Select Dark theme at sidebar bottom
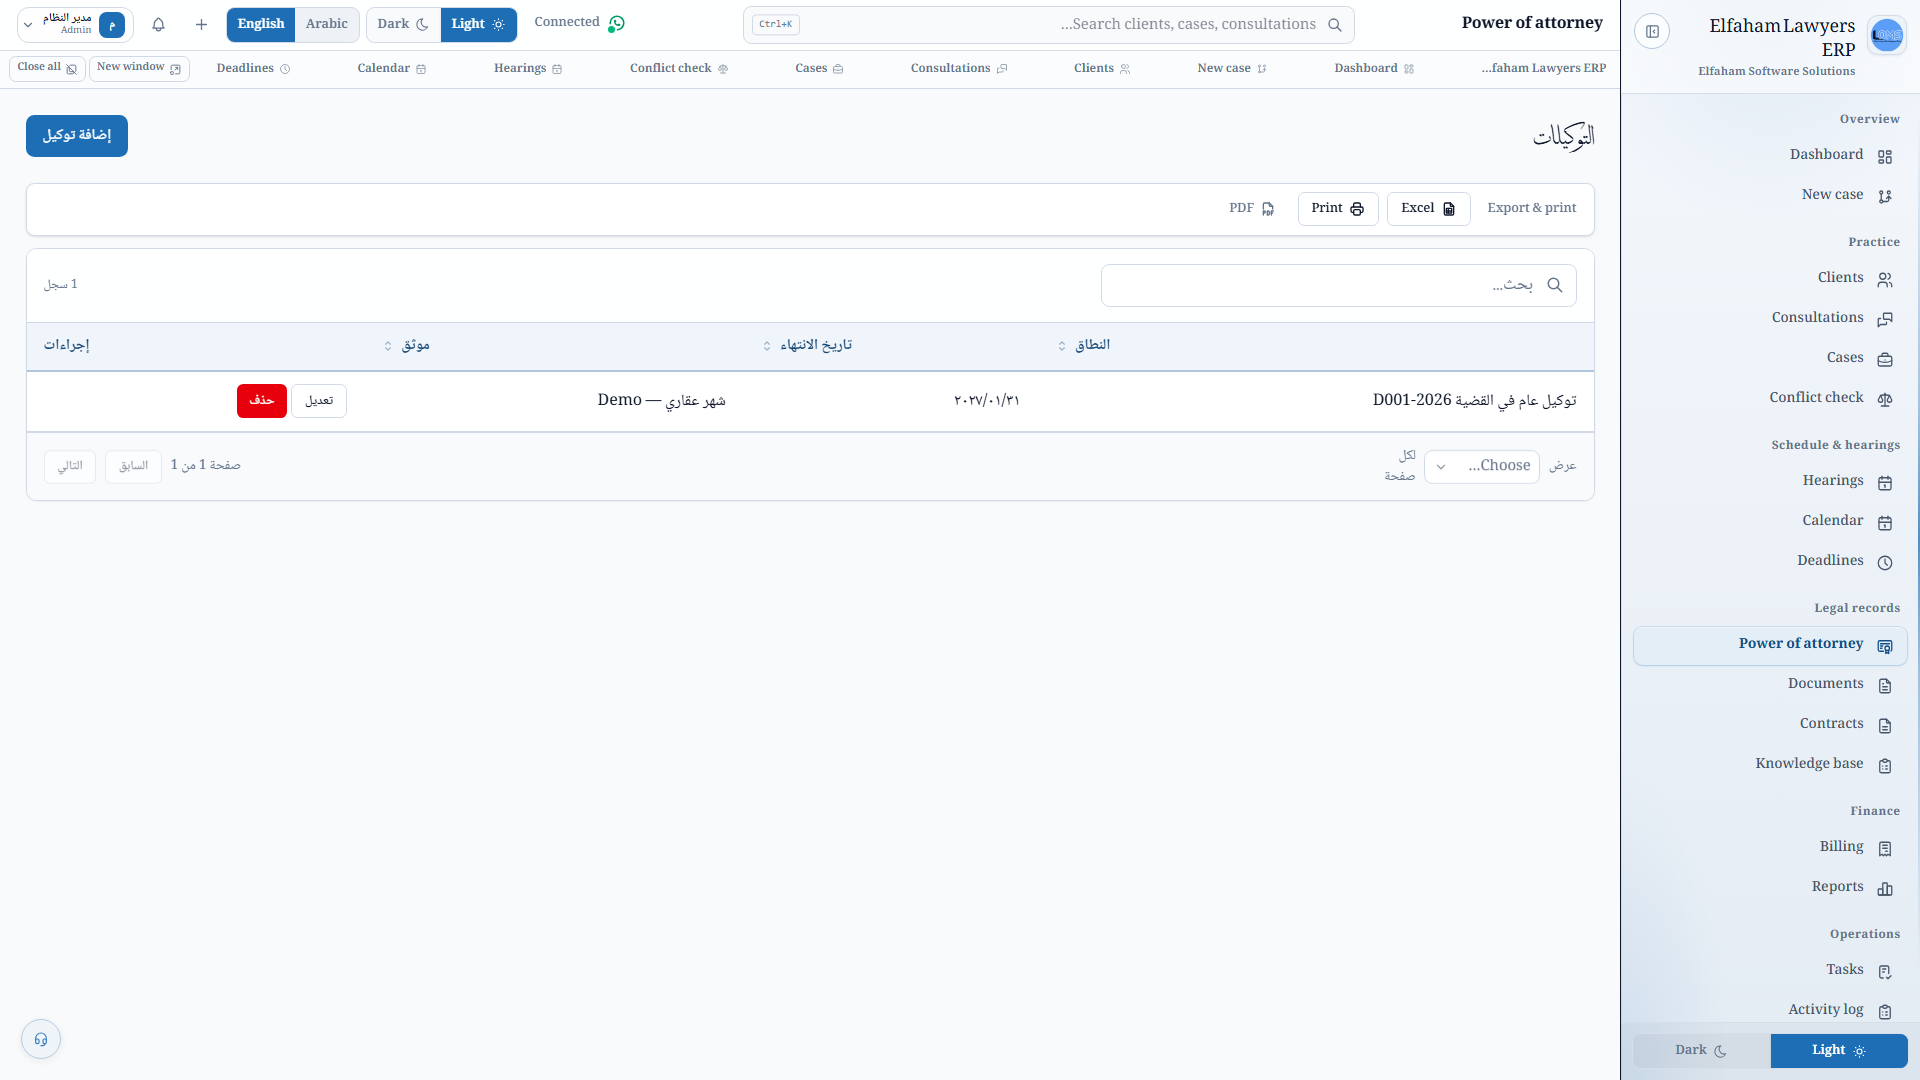 1701,1051
